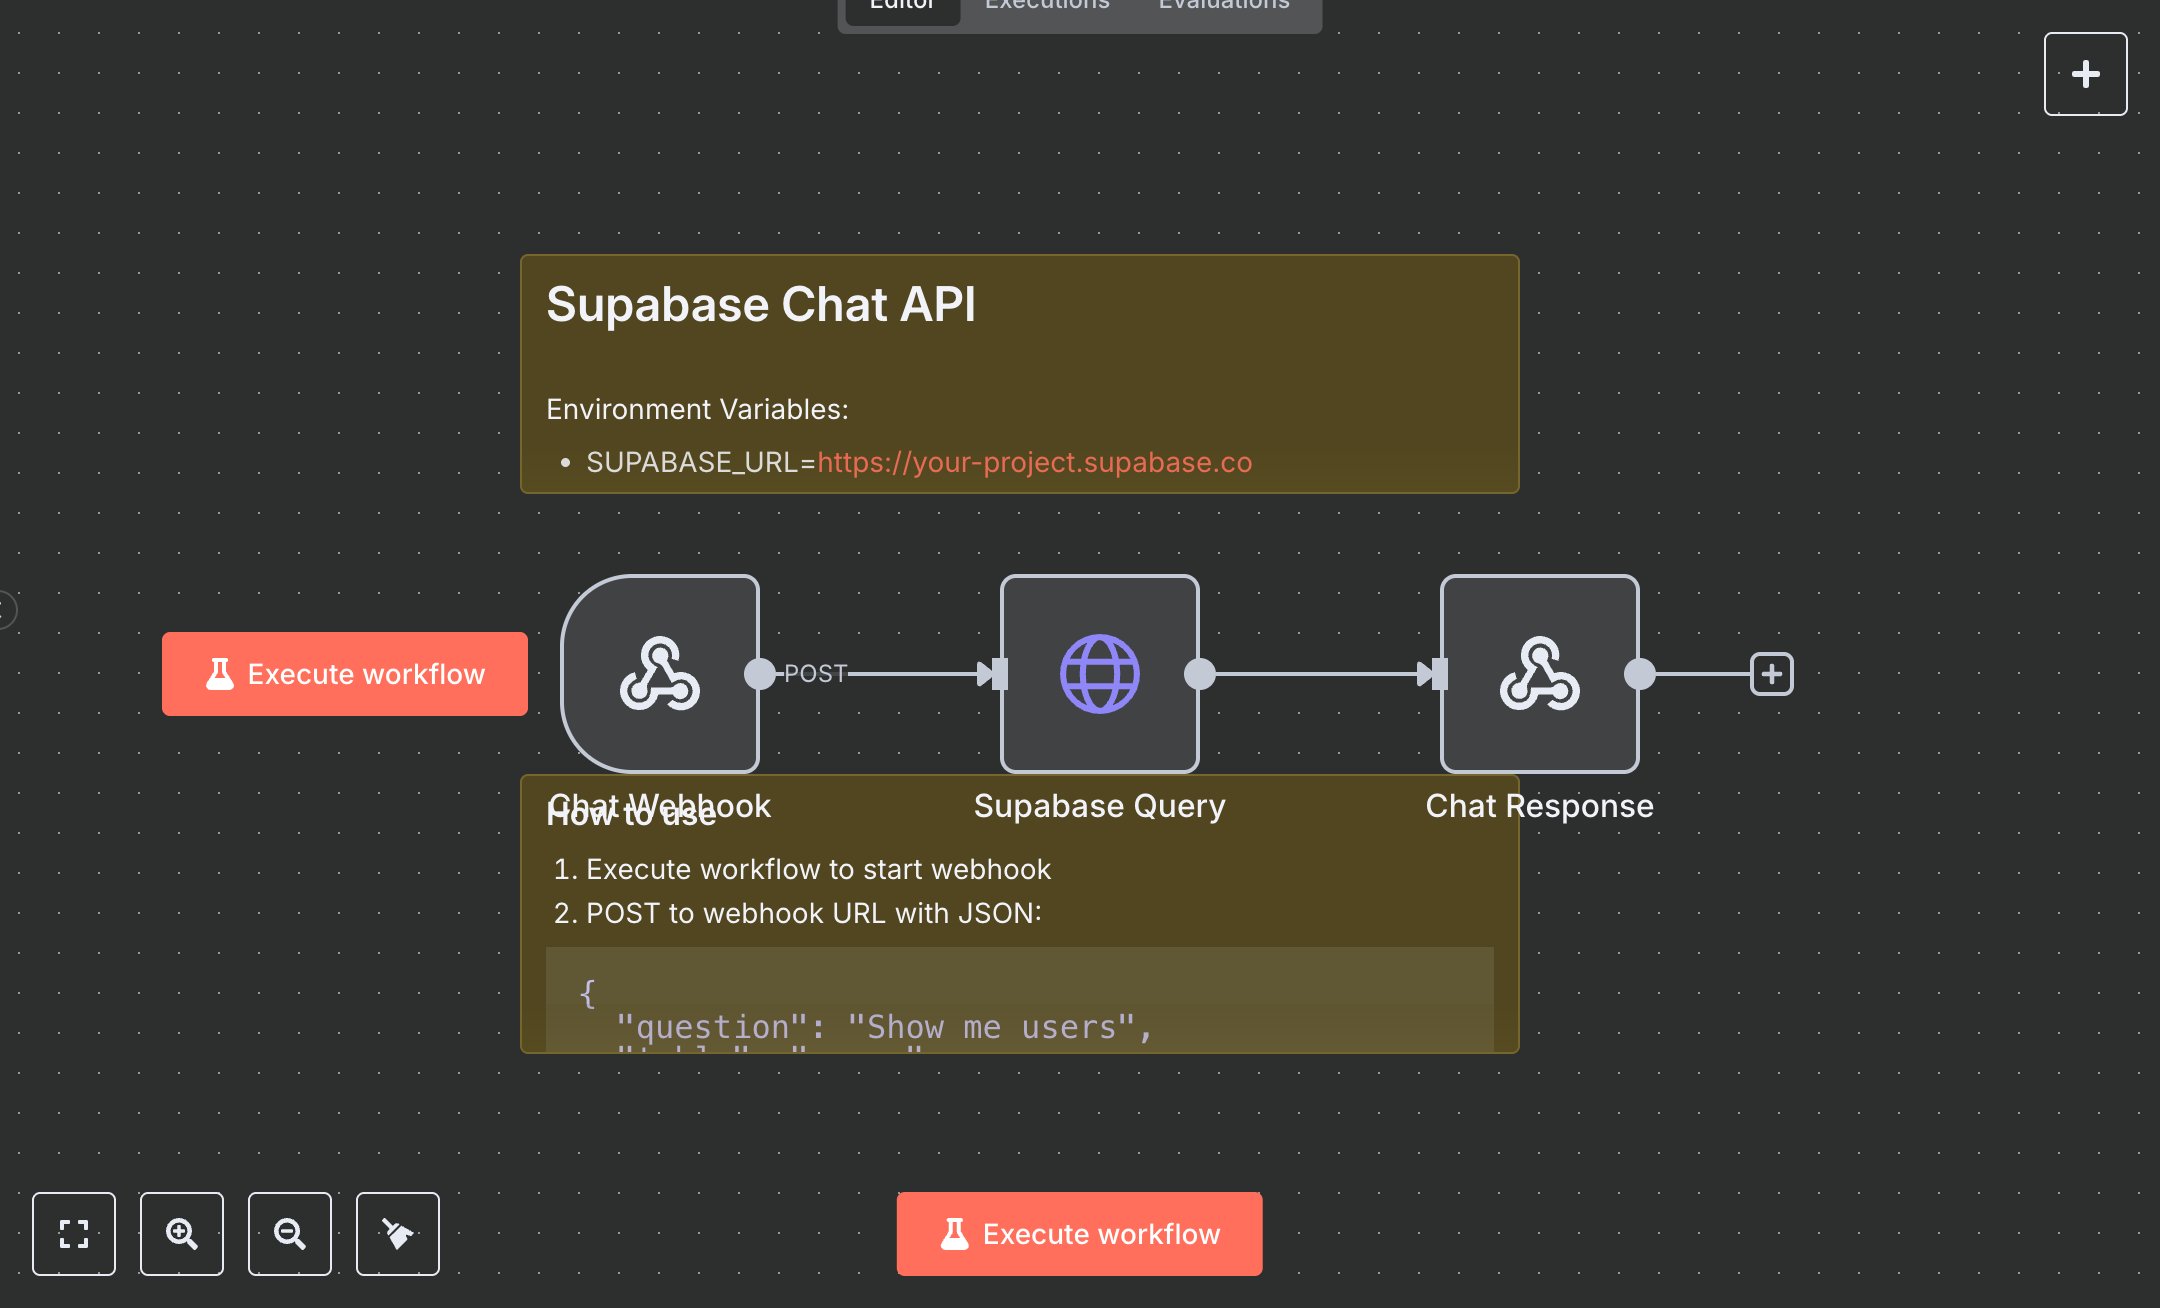Viewport: 2160px width, 1308px height.
Task: Select the Editor tab
Action: pos(900,8)
